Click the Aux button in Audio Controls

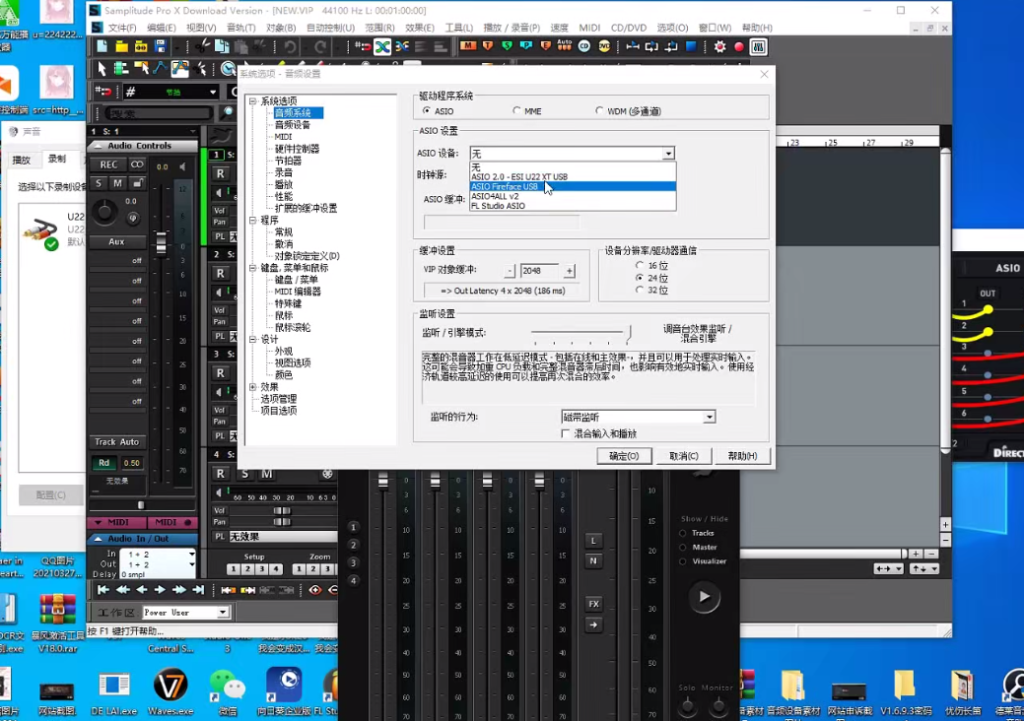point(116,242)
